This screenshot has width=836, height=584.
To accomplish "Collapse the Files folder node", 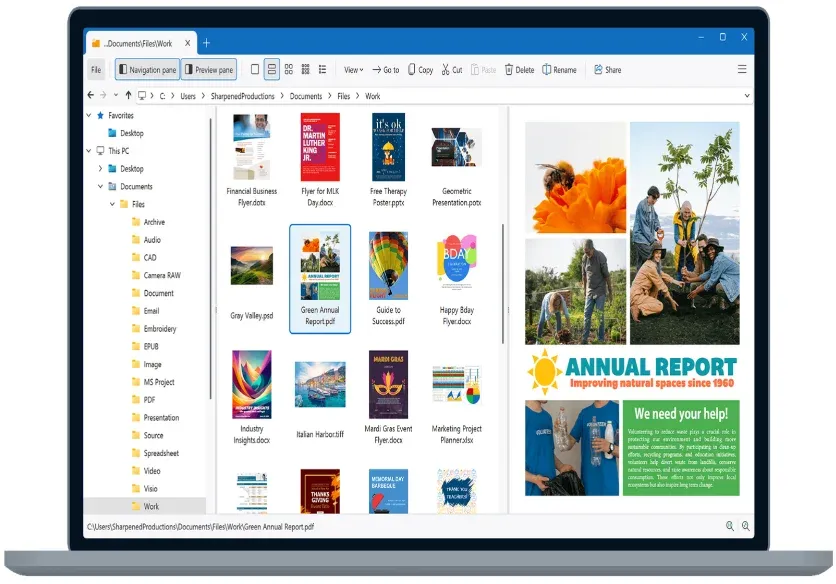I will (112, 204).
